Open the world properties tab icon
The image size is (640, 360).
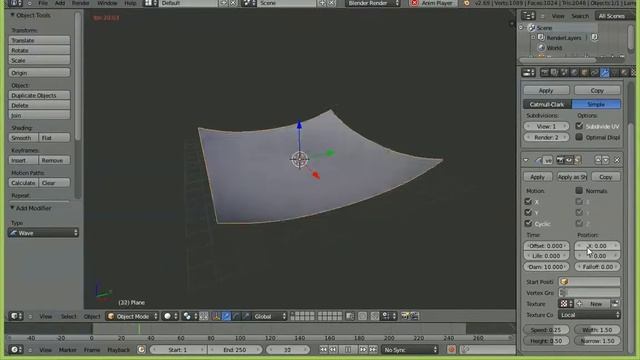point(574,73)
